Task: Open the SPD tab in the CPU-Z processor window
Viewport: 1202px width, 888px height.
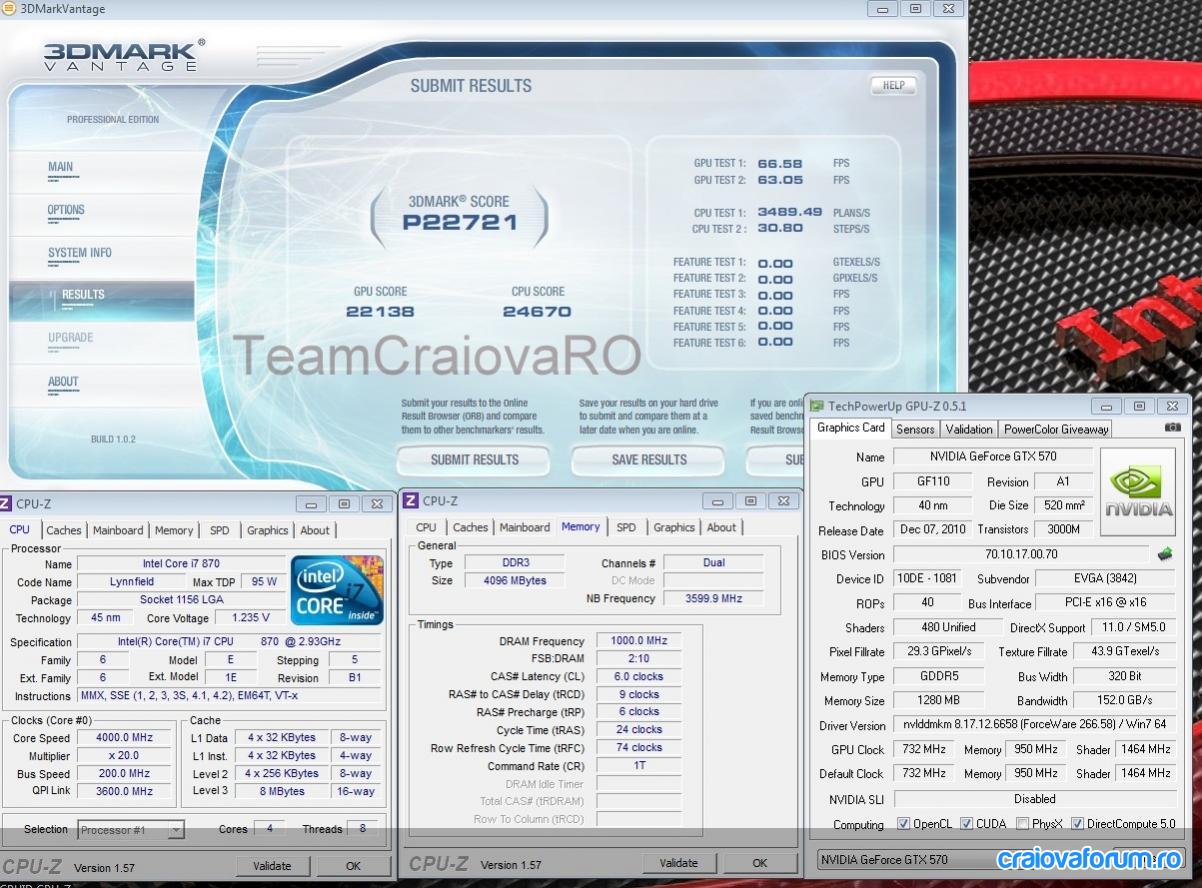Action: tap(219, 530)
